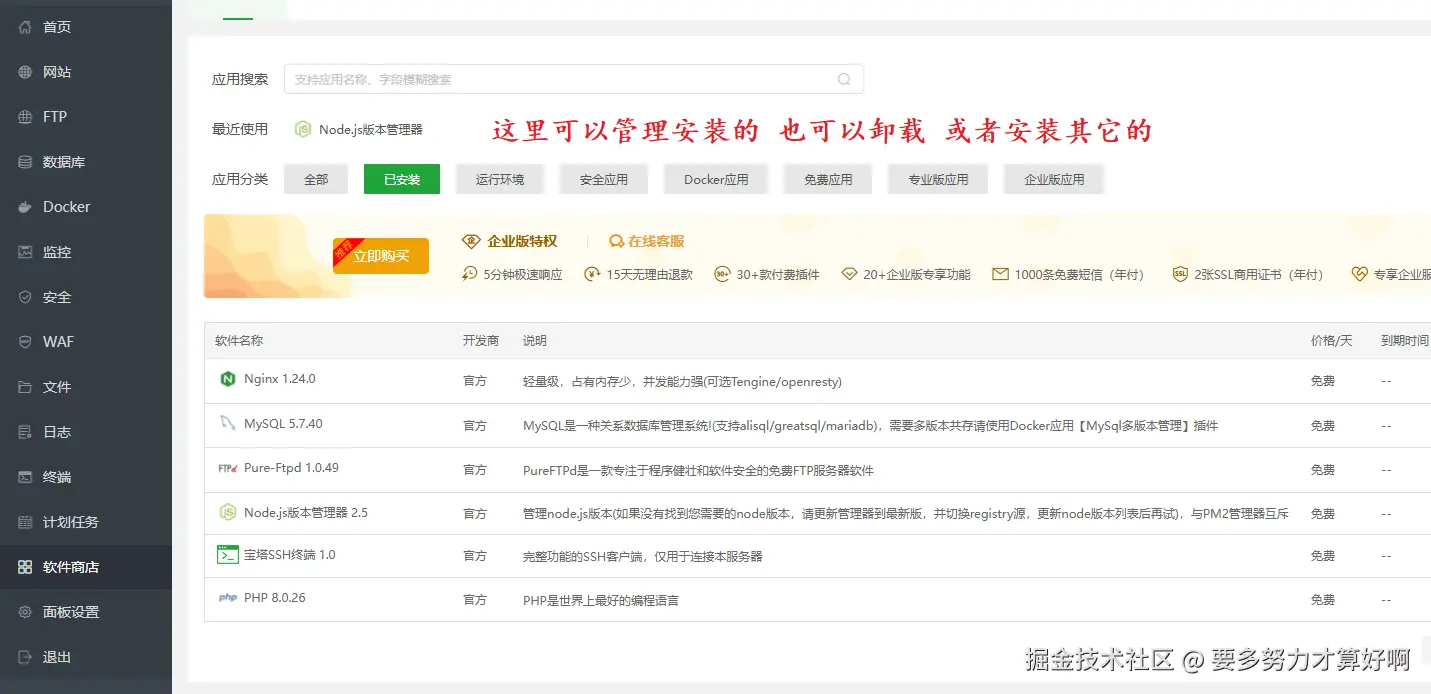The width and height of the screenshot is (1431, 694).
Task: Select the 安全应用 category filter
Action: [604, 179]
